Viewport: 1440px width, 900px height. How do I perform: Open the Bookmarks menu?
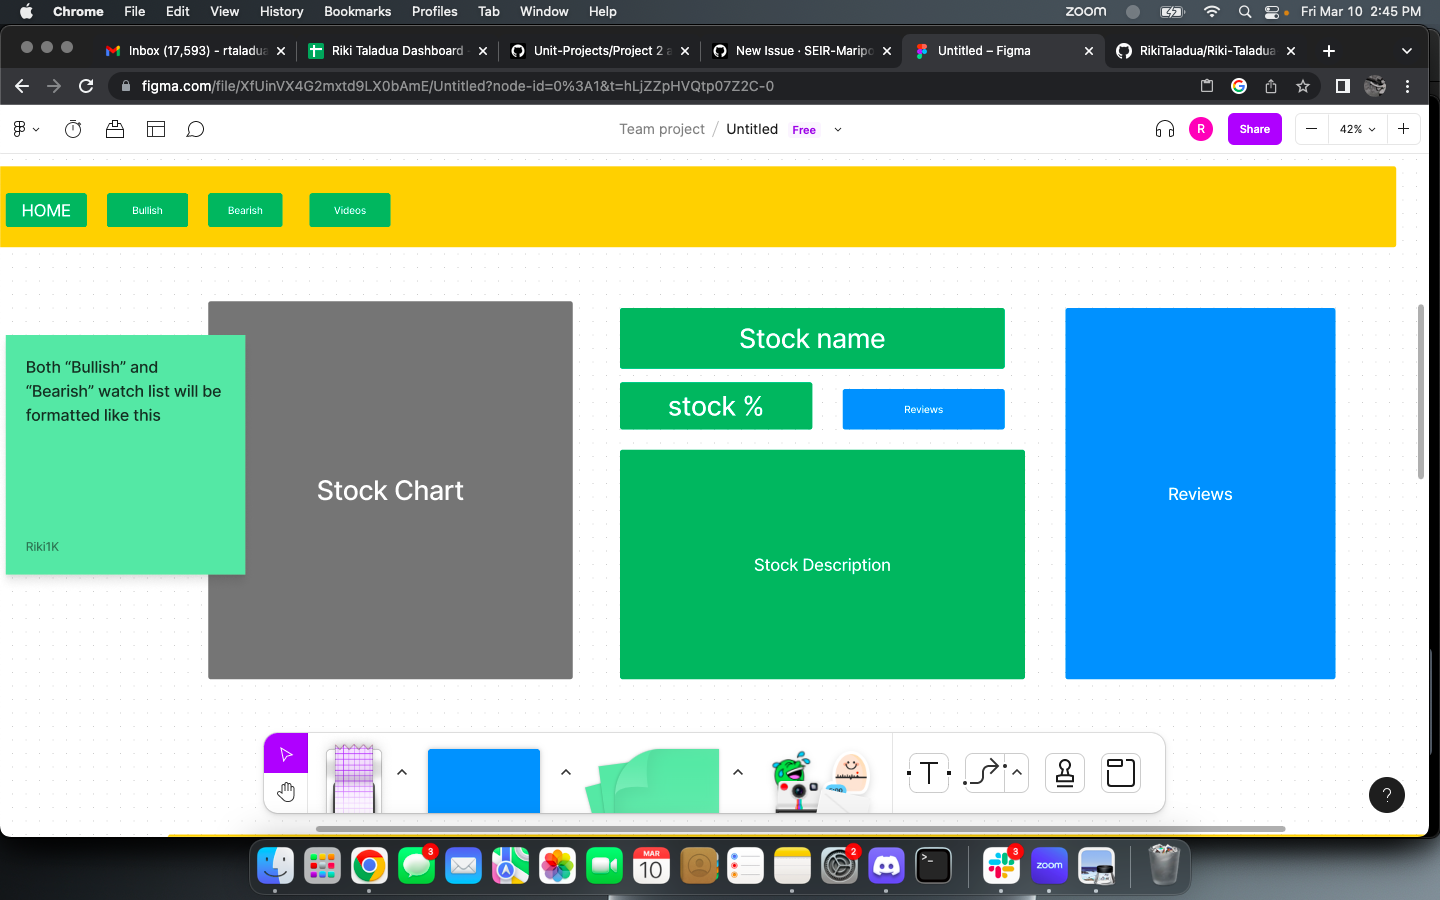[x=357, y=11]
